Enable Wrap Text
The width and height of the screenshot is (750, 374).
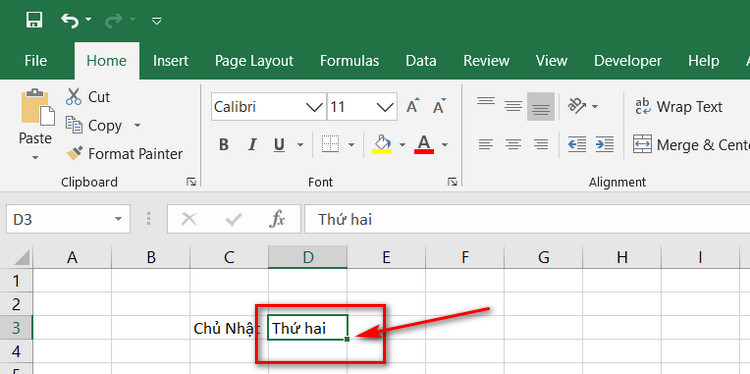click(679, 106)
